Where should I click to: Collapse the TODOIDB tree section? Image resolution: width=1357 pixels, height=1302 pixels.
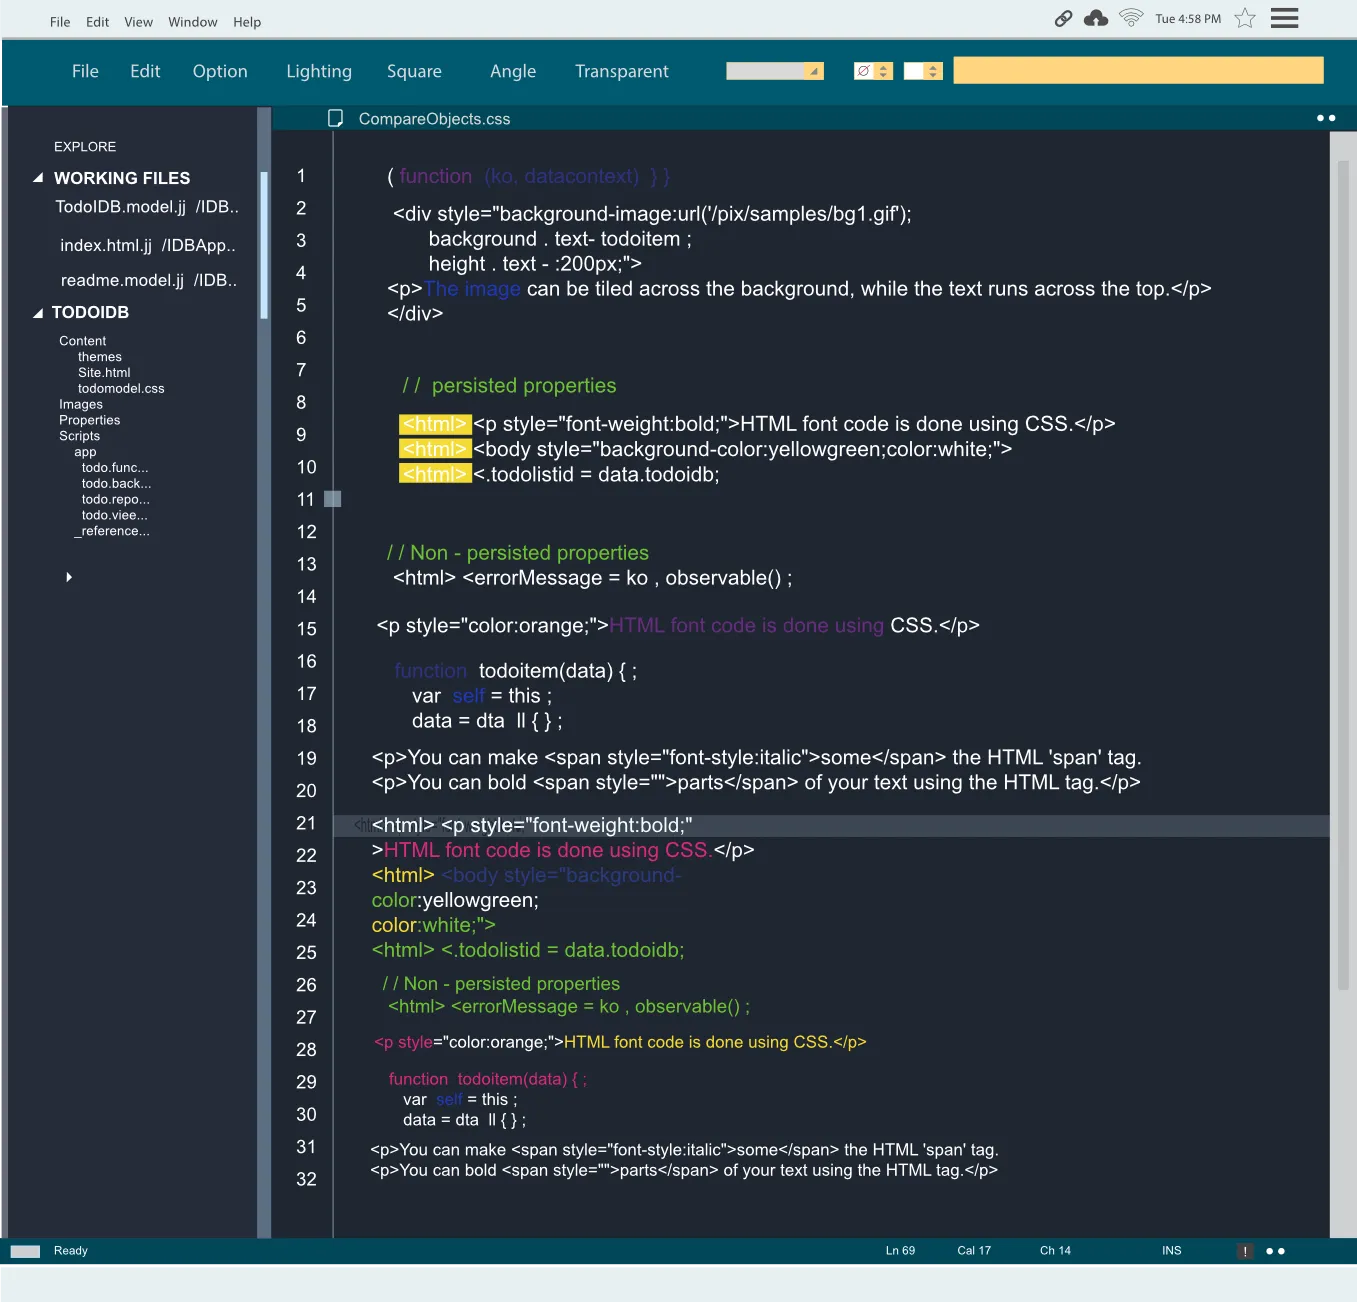click(x=38, y=313)
